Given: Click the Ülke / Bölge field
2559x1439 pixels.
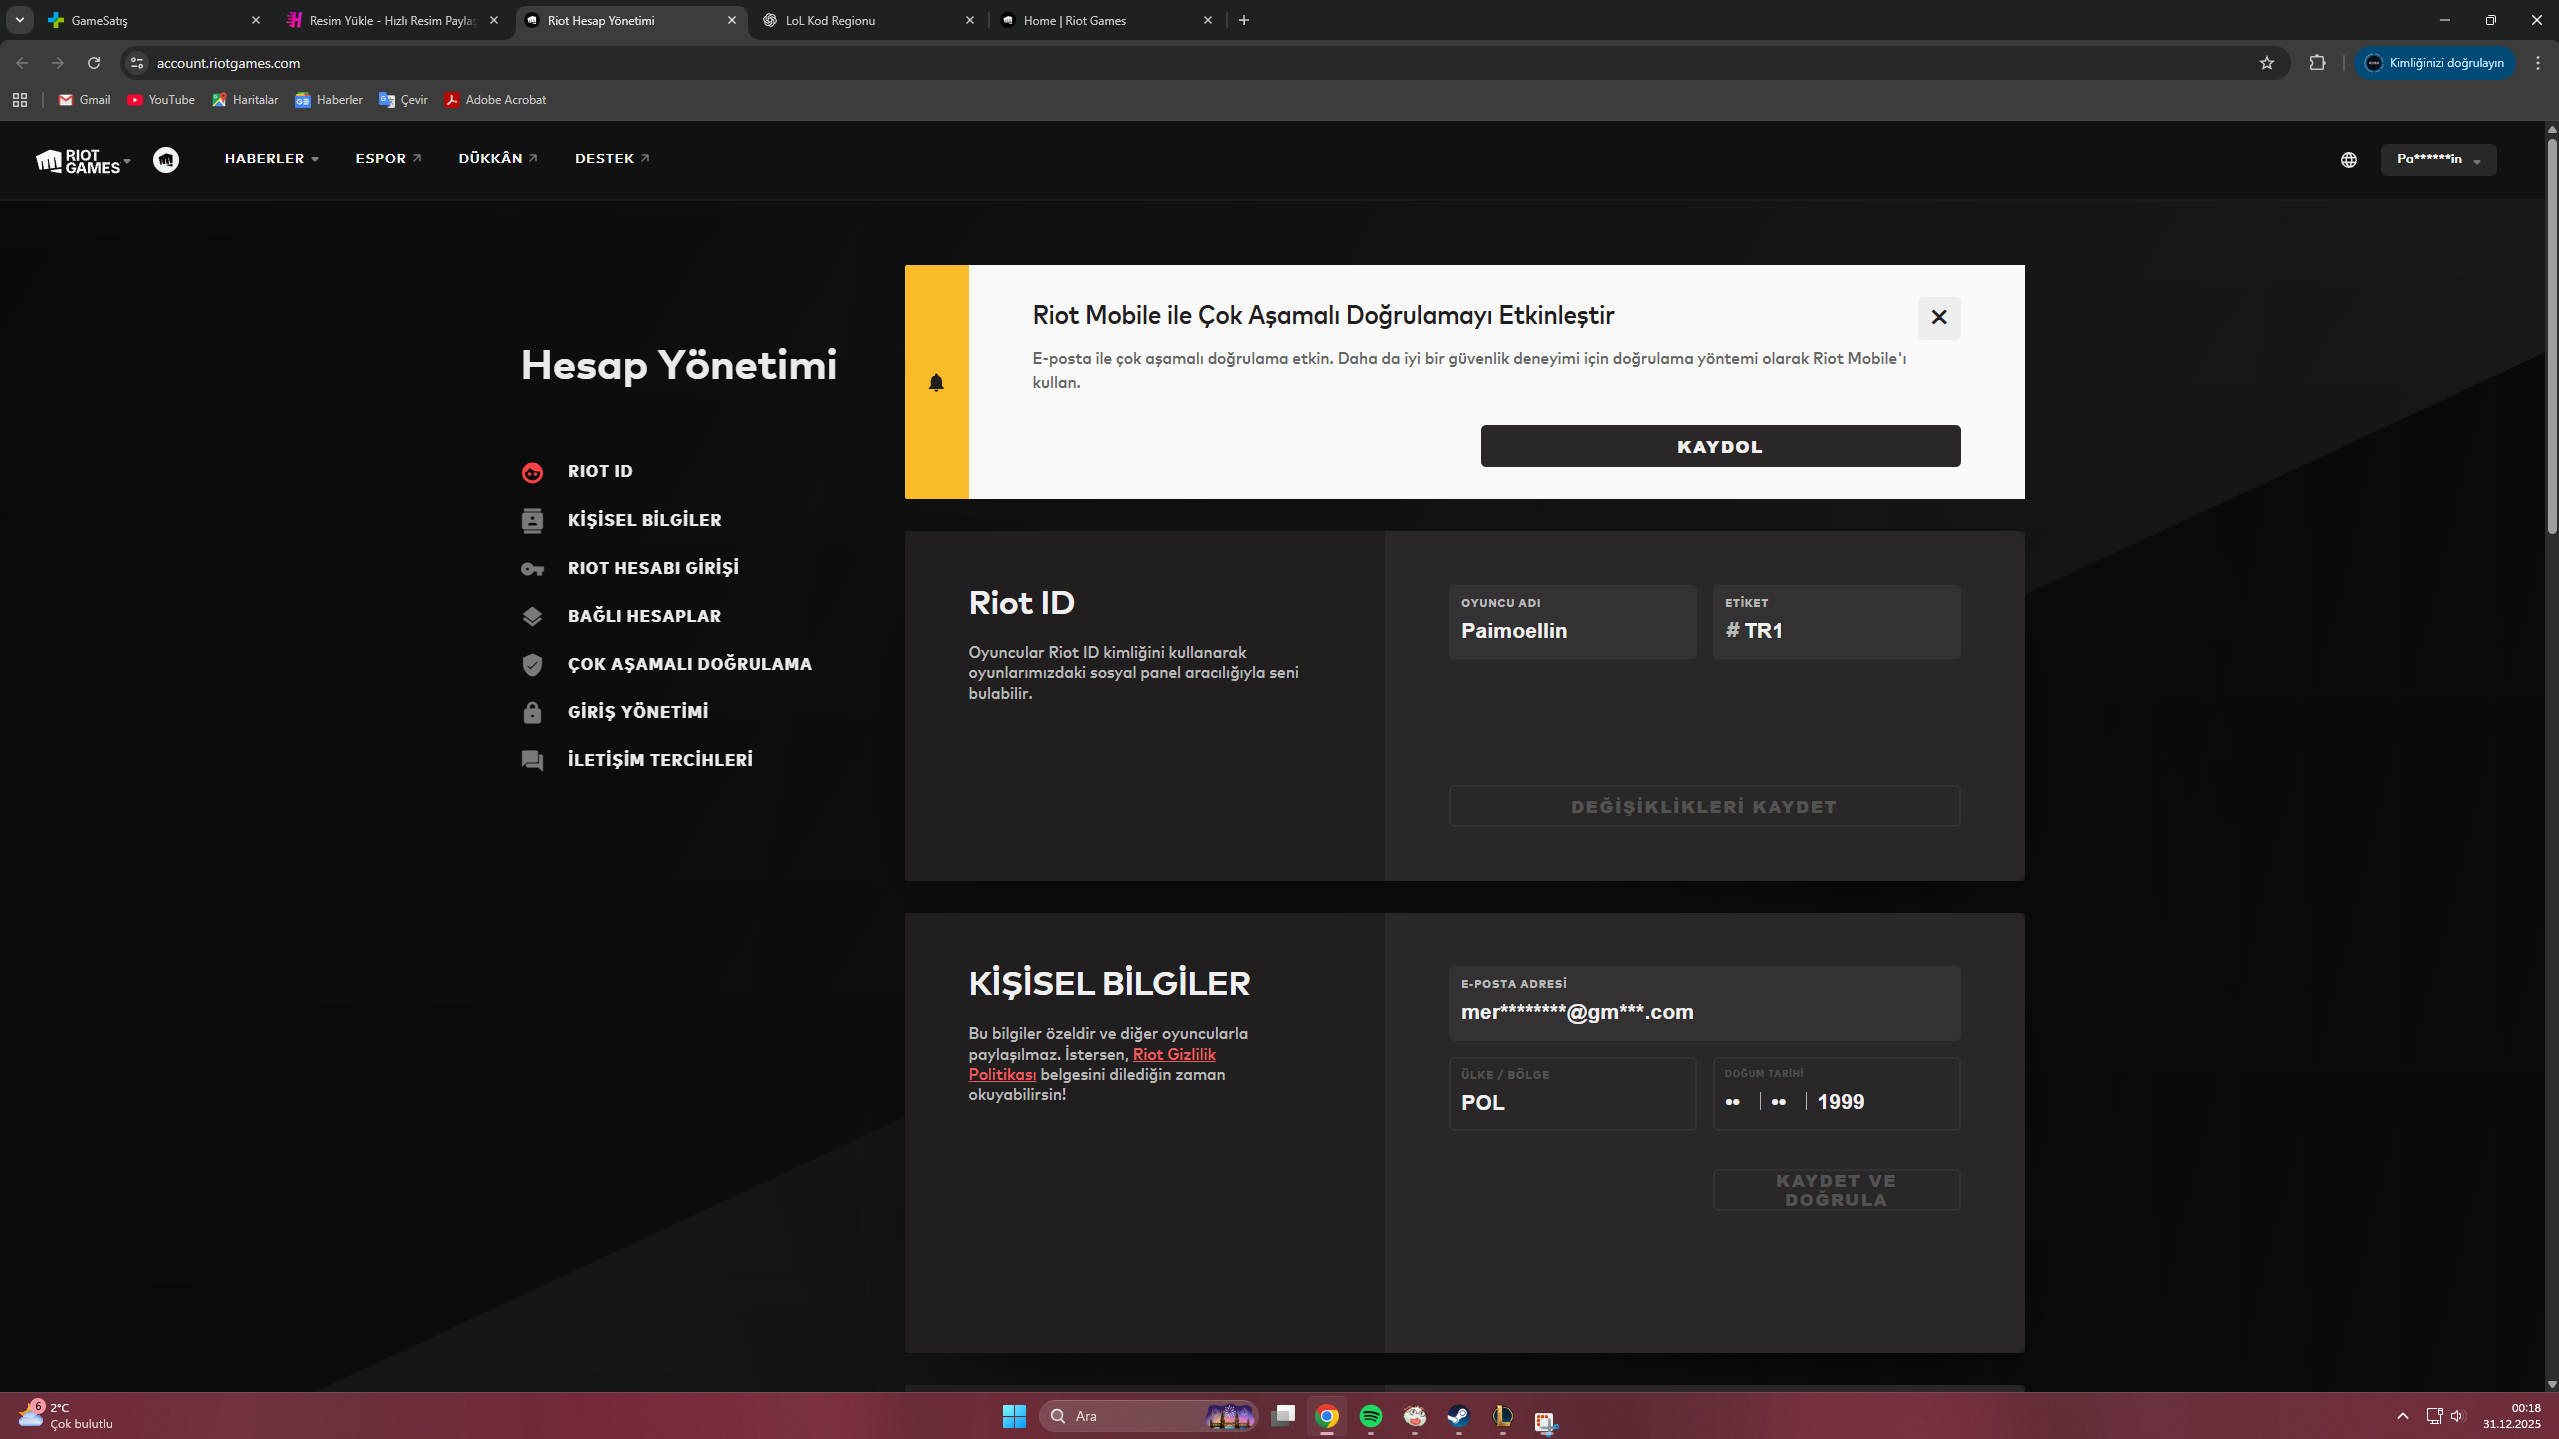Looking at the screenshot, I should 1572,1094.
